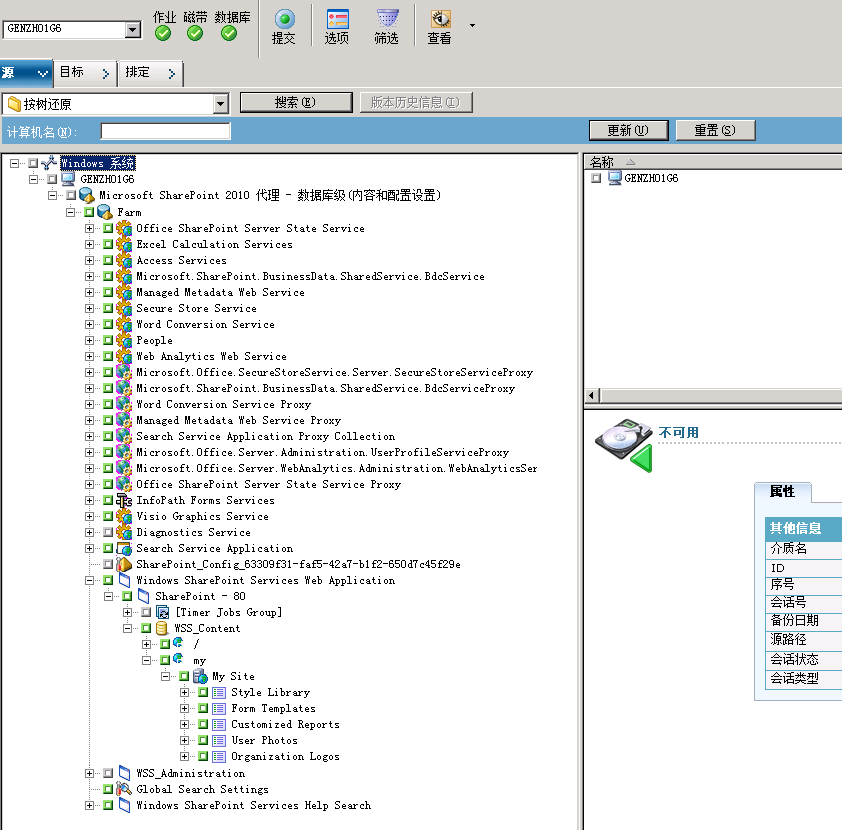Click the green arrow under disk icon

(x=641, y=459)
